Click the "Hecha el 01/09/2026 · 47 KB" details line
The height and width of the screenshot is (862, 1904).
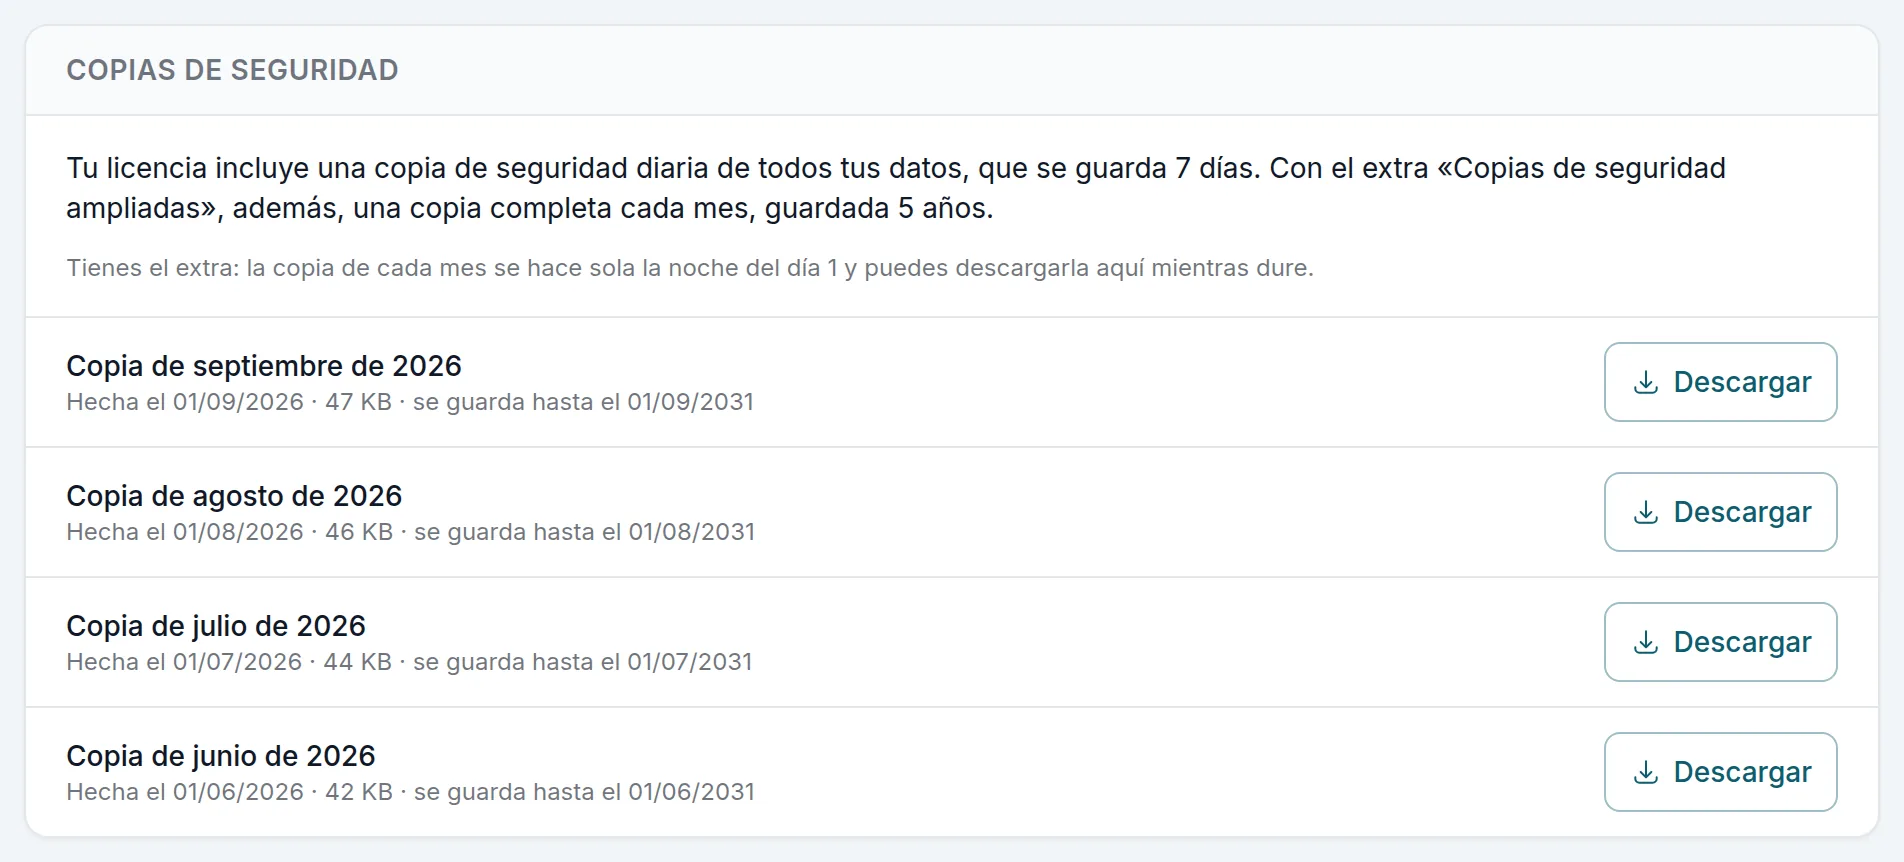410,402
